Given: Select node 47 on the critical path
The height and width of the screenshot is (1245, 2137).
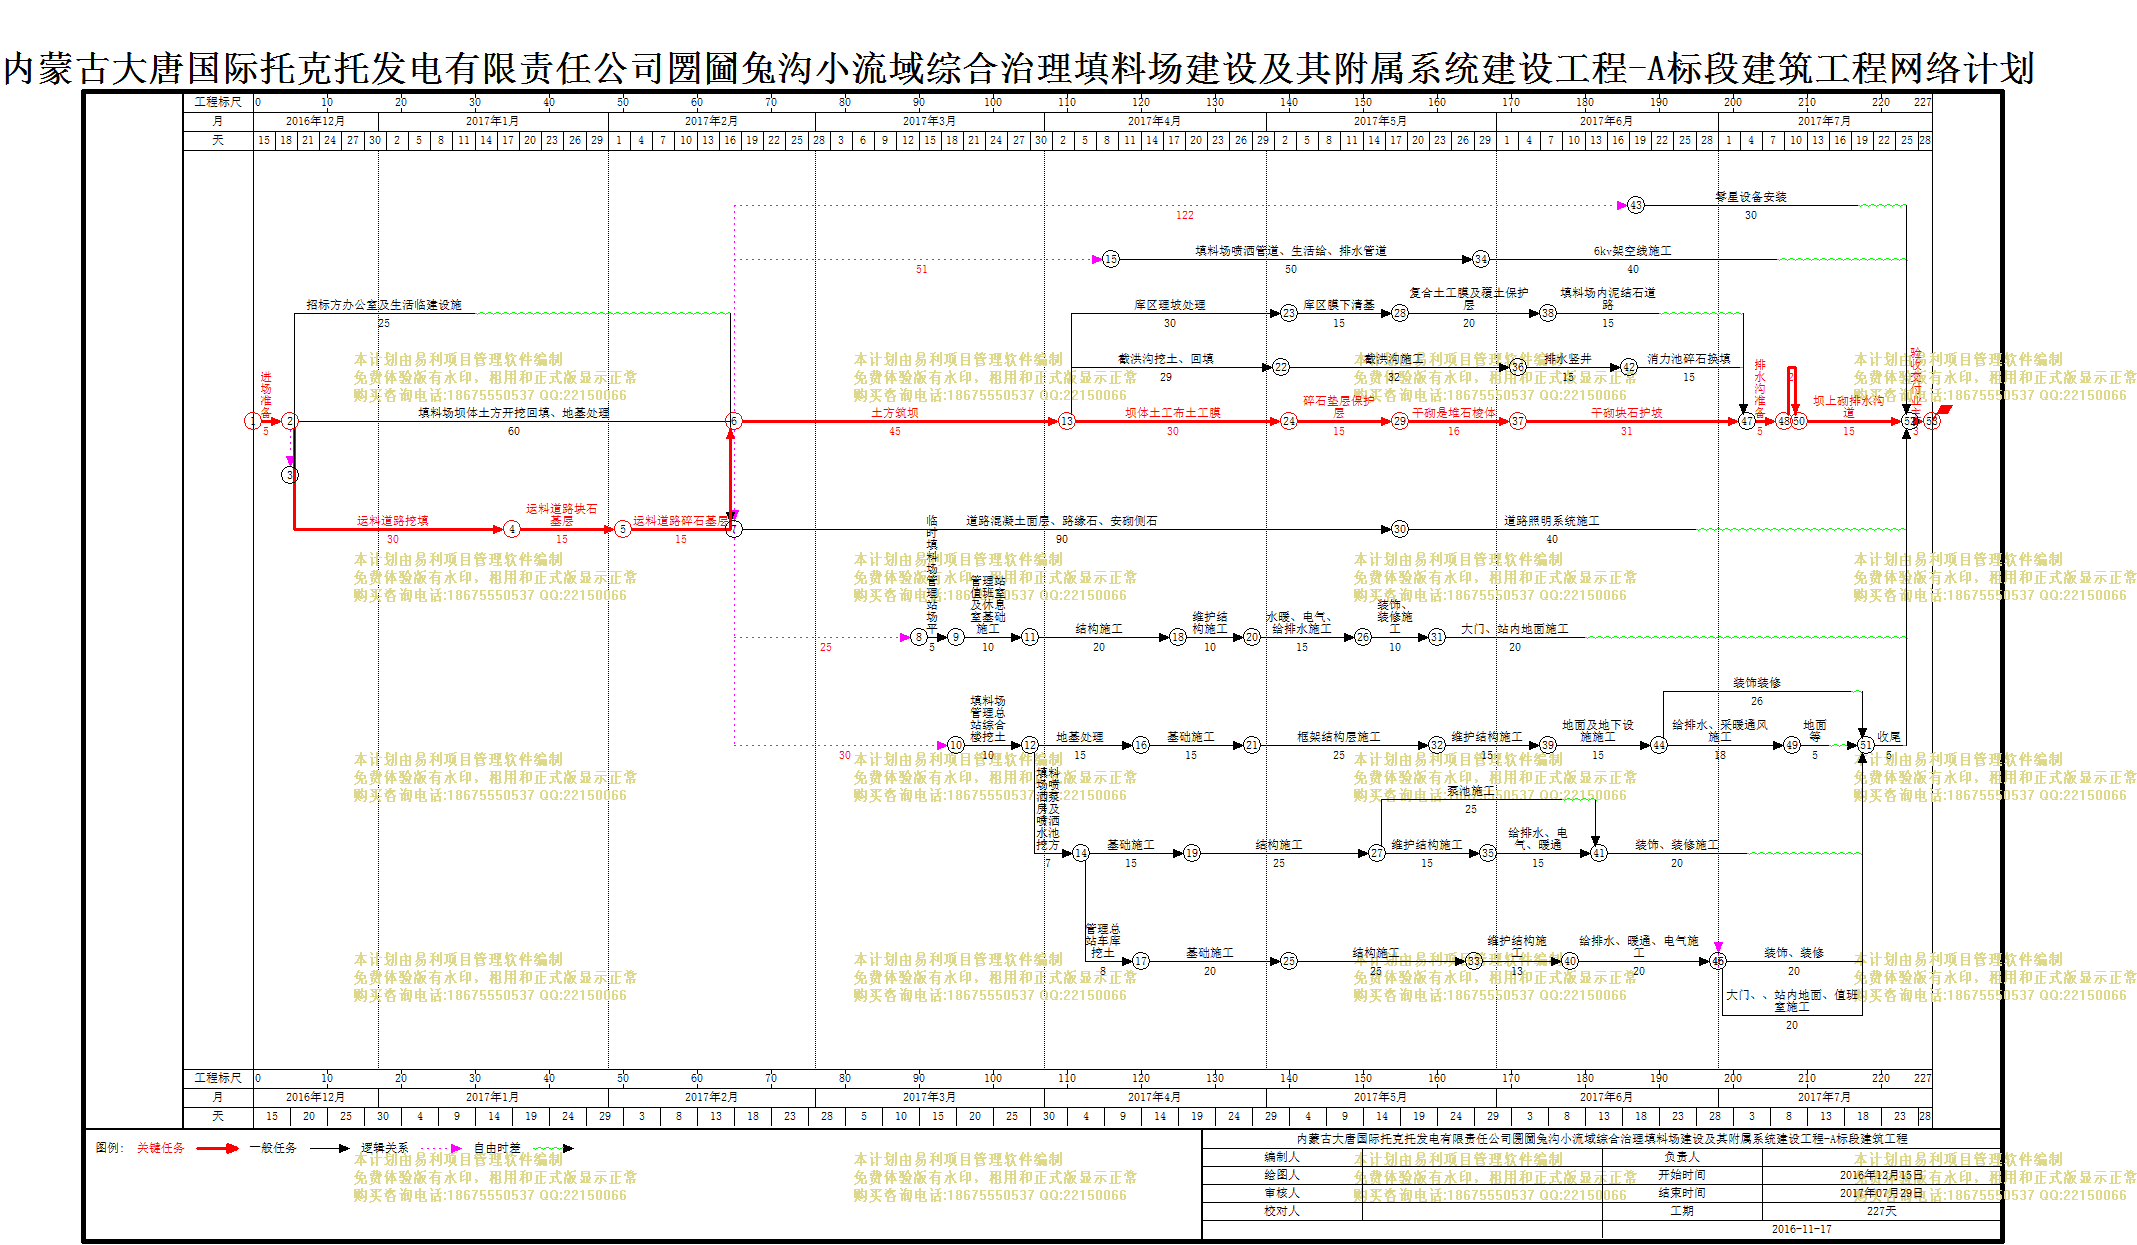Looking at the screenshot, I should [x=1746, y=421].
